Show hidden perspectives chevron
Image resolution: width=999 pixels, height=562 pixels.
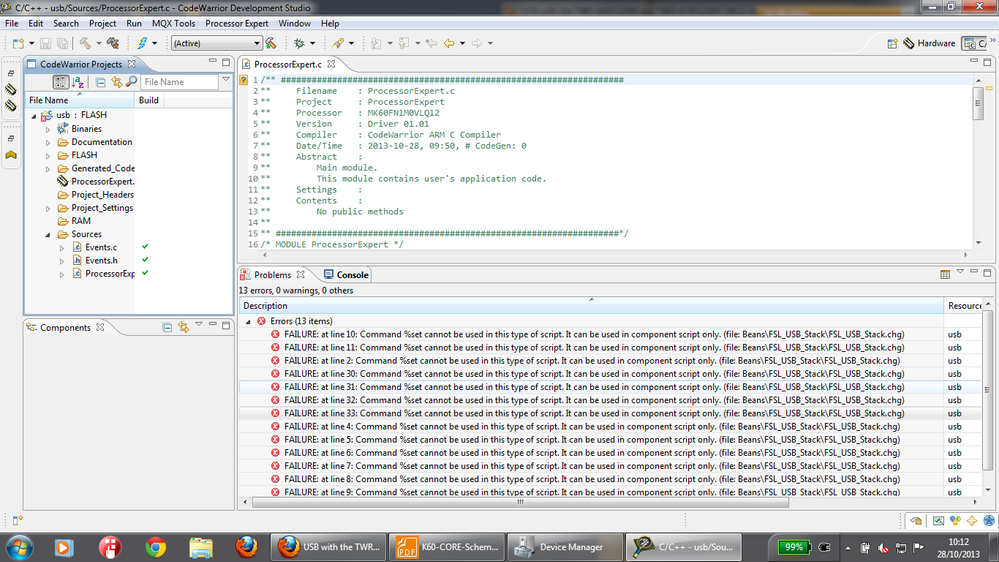tap(993, 41)
